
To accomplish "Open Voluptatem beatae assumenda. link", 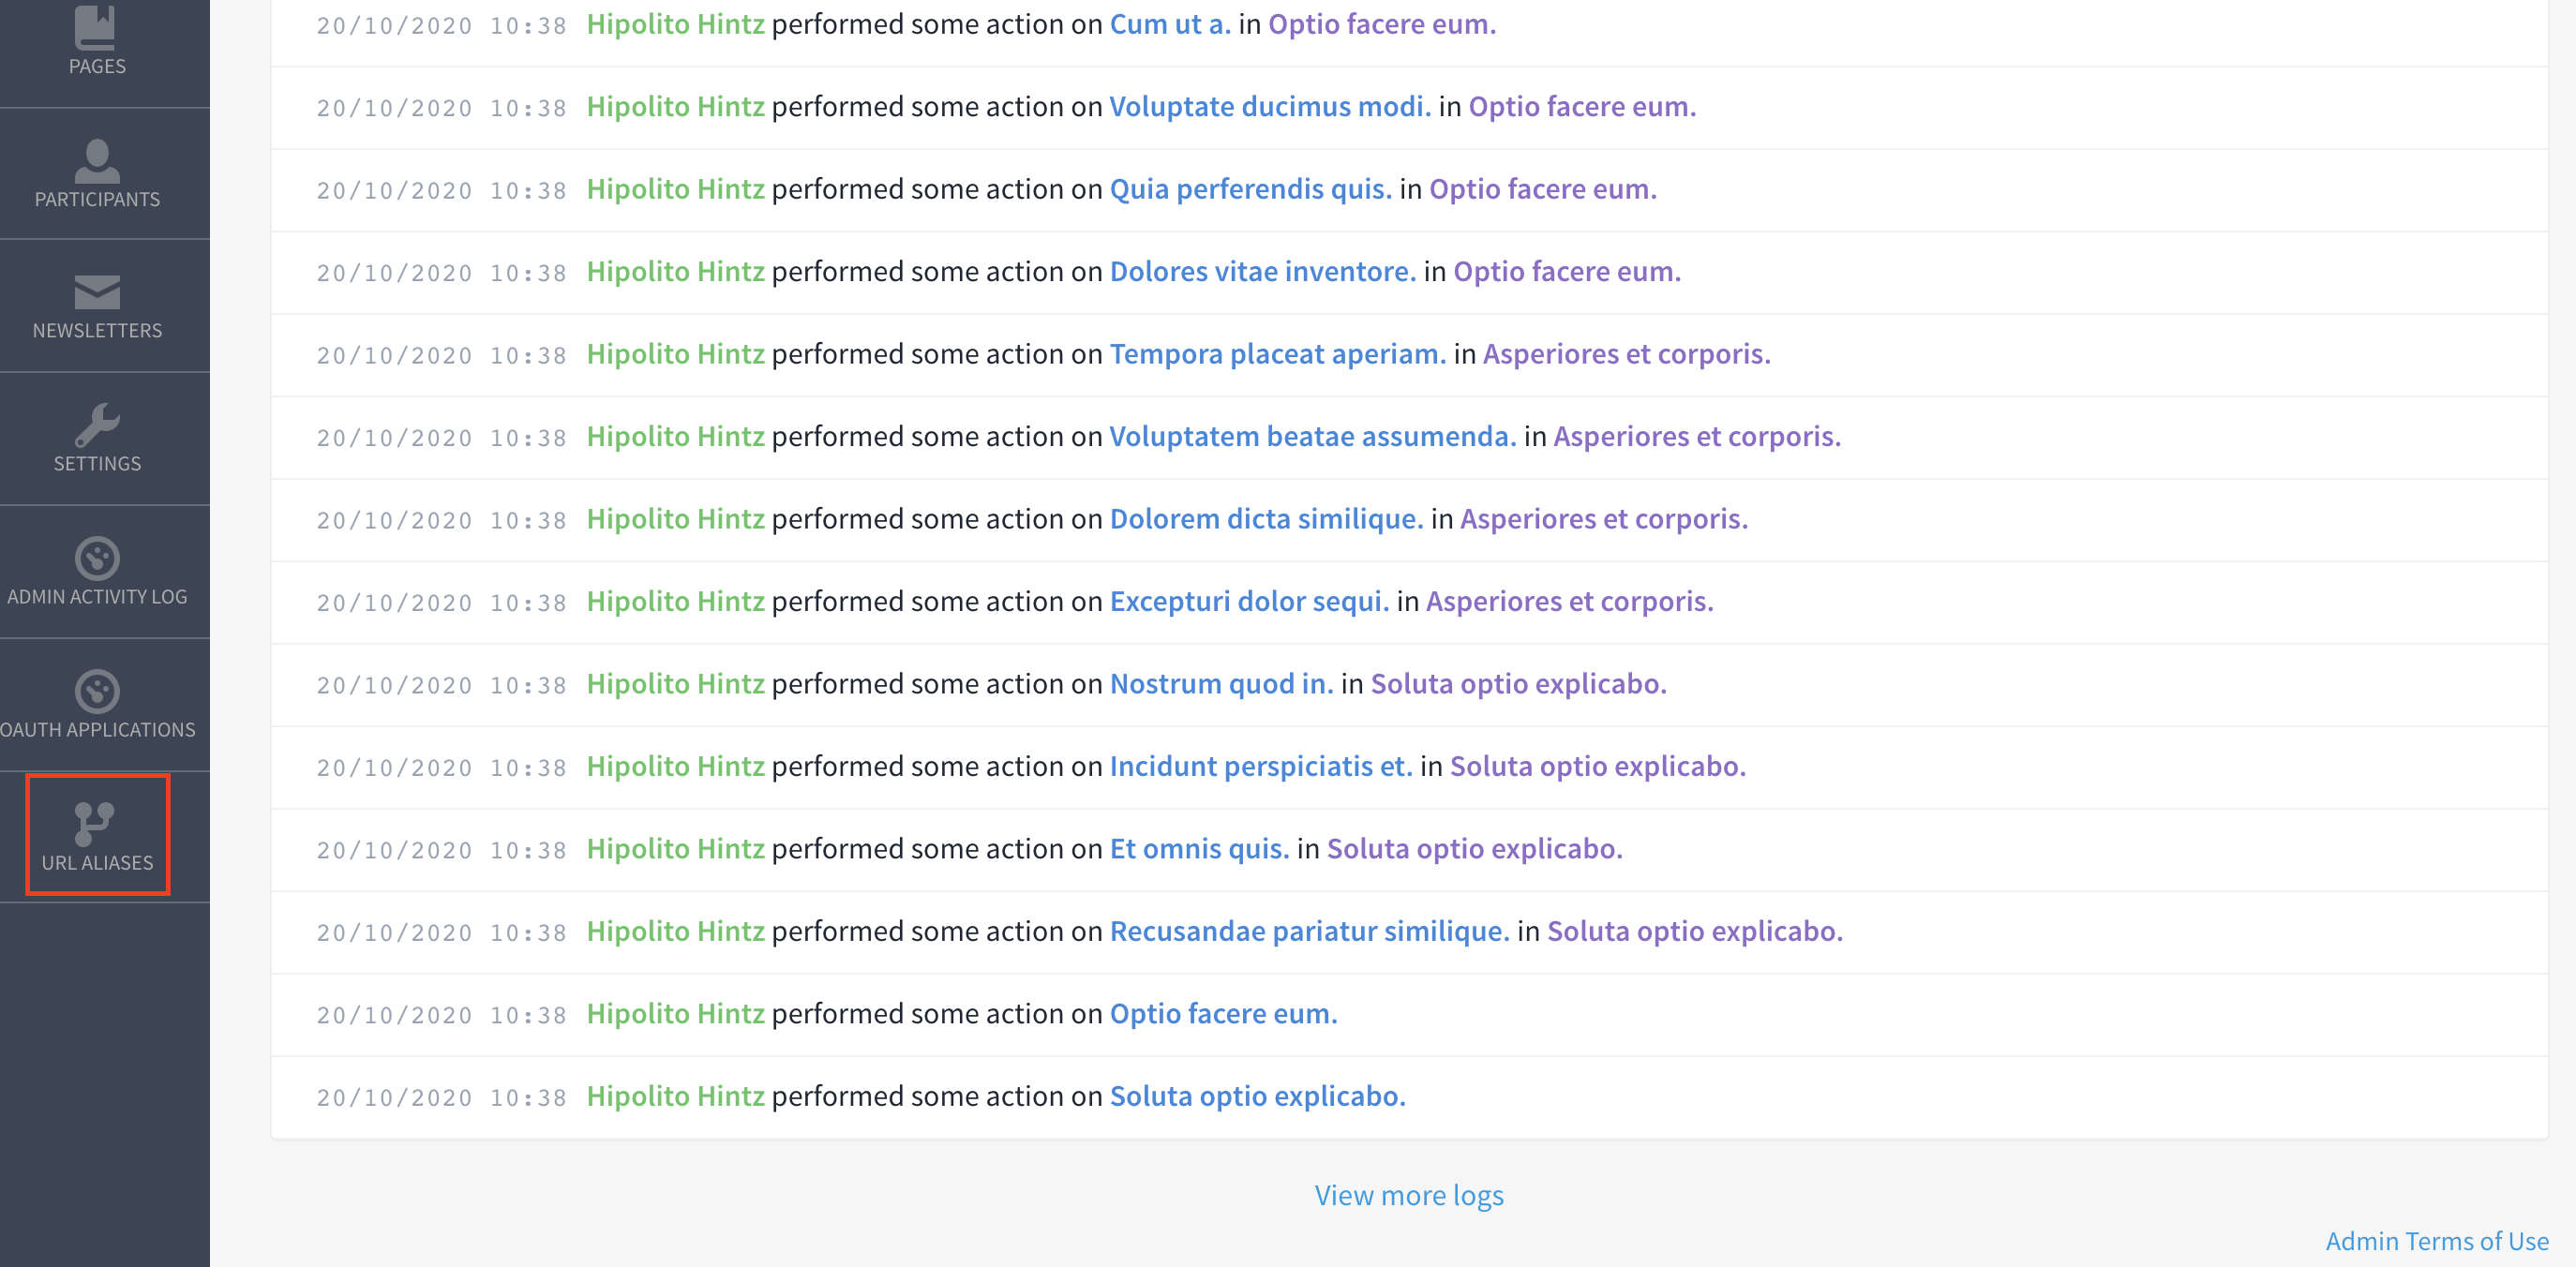I will point(1313,436).
